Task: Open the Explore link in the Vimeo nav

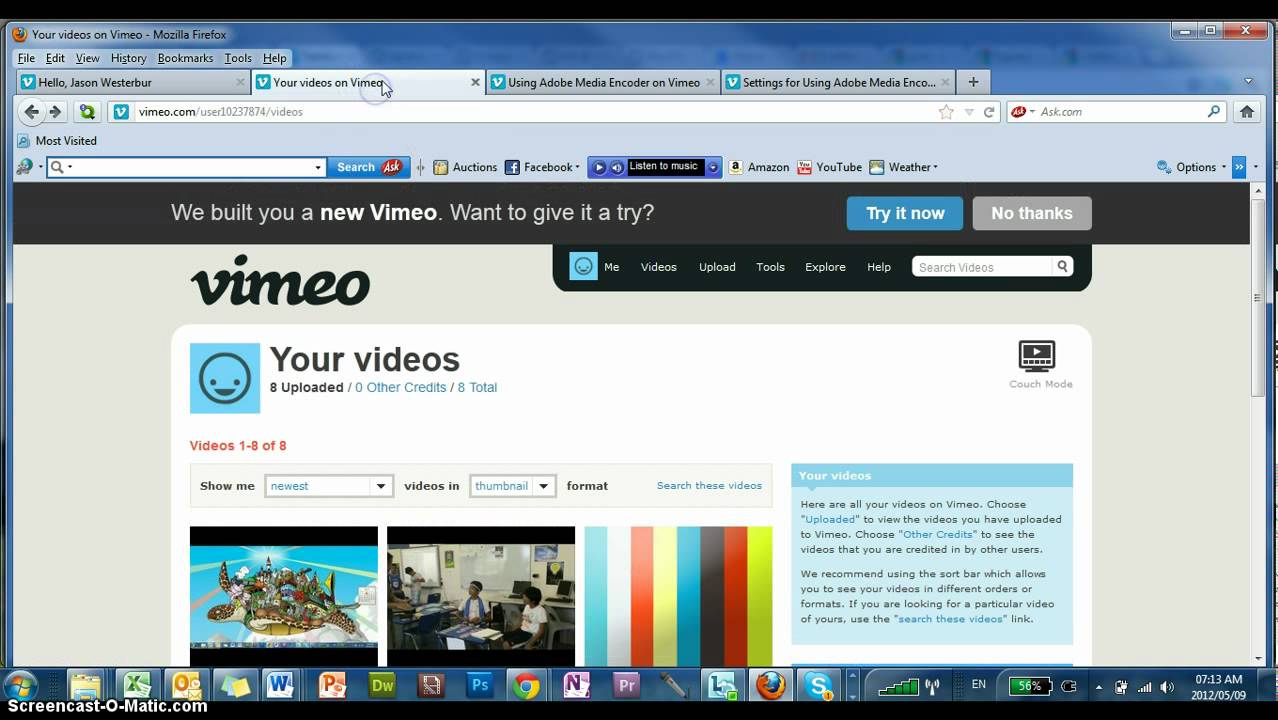Action: 825,267
